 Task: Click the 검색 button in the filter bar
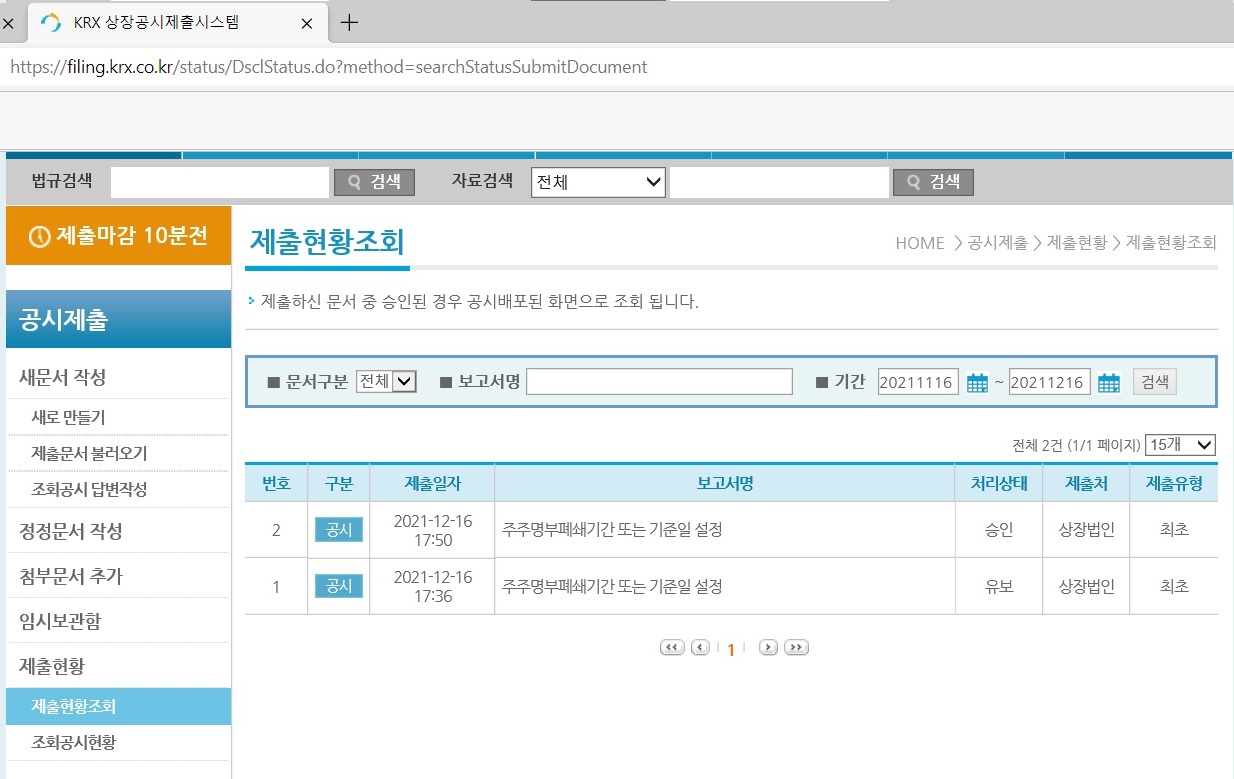1155,381
